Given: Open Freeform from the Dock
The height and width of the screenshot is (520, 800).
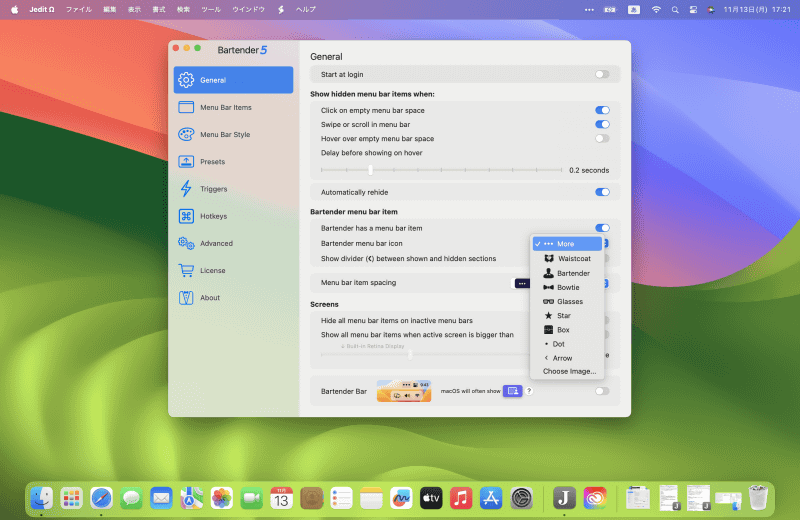Looking at the screenshot, I should point(401,498).
